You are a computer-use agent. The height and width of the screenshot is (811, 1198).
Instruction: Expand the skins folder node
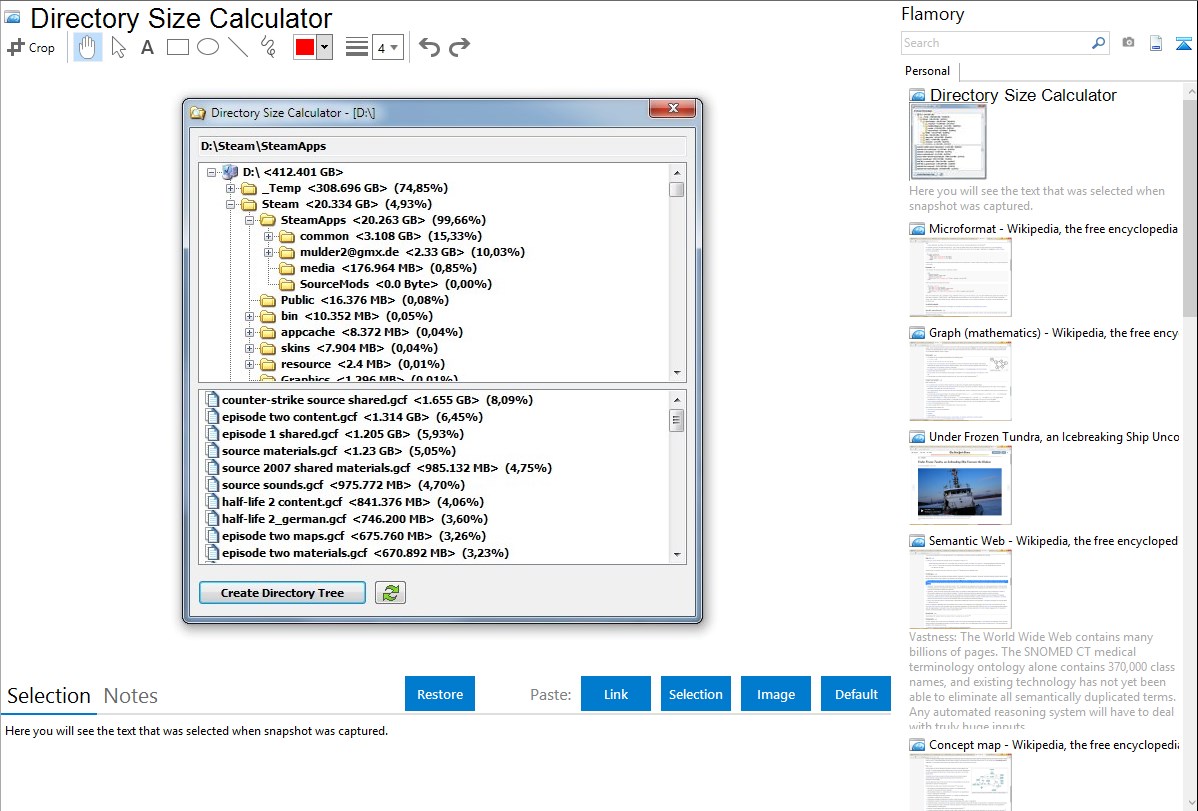250,349
